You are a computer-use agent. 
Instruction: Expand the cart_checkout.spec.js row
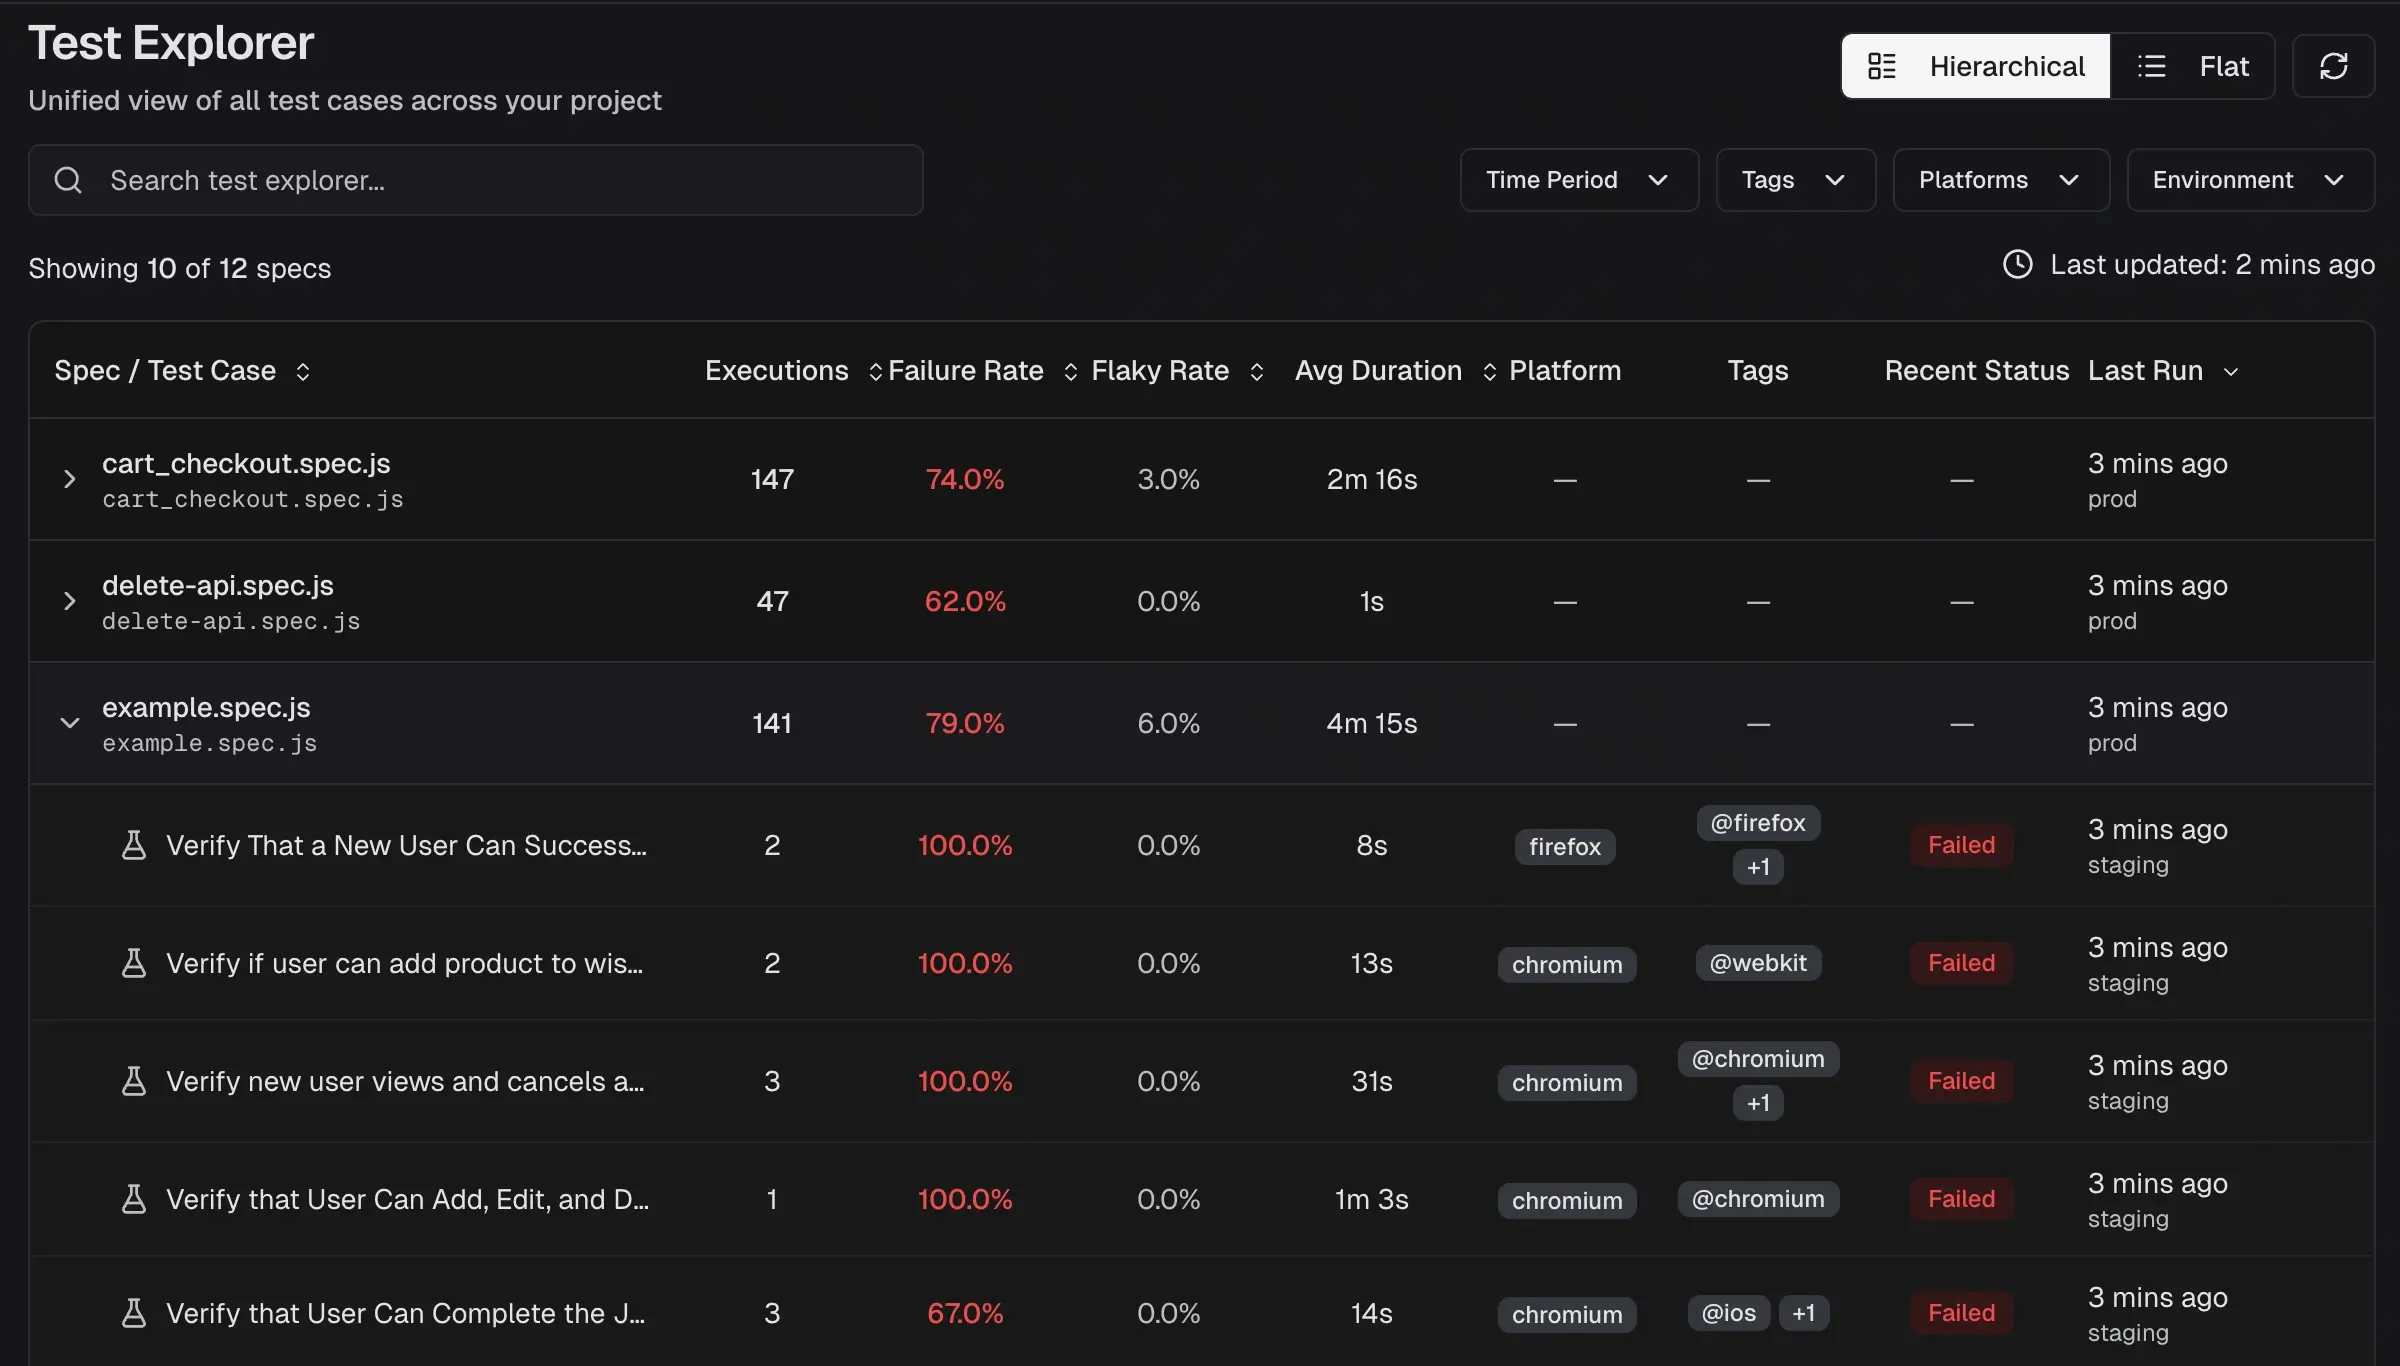[68, 479]
